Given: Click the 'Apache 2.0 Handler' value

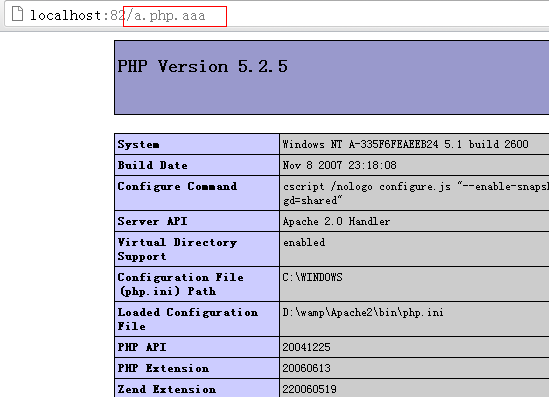Looking at the screenshot, I should point(336,221).
